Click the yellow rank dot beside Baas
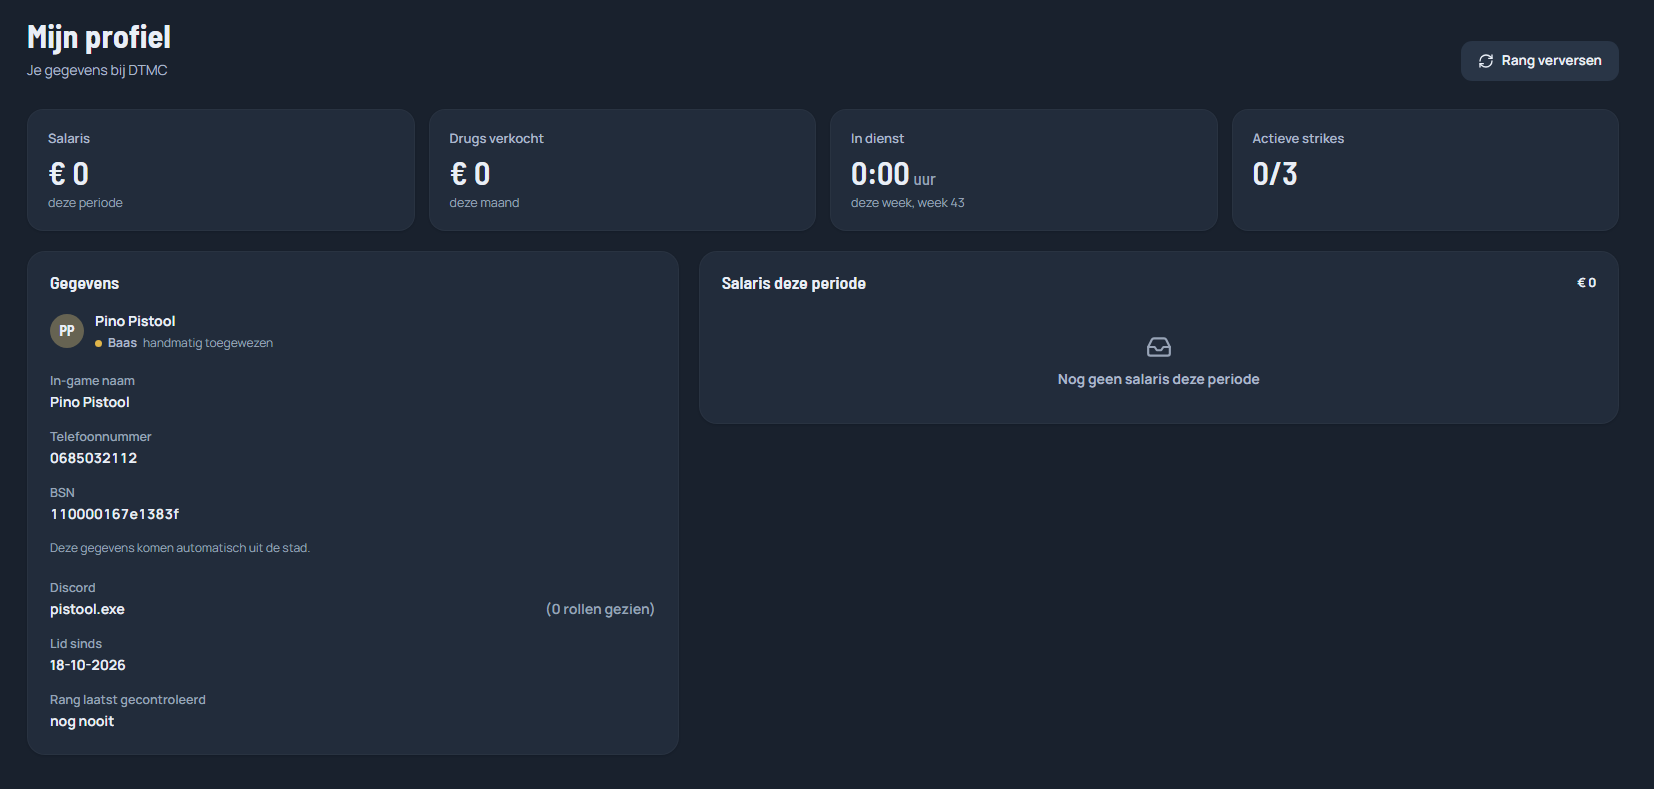 pyautogui.click(x=98, y=343)
